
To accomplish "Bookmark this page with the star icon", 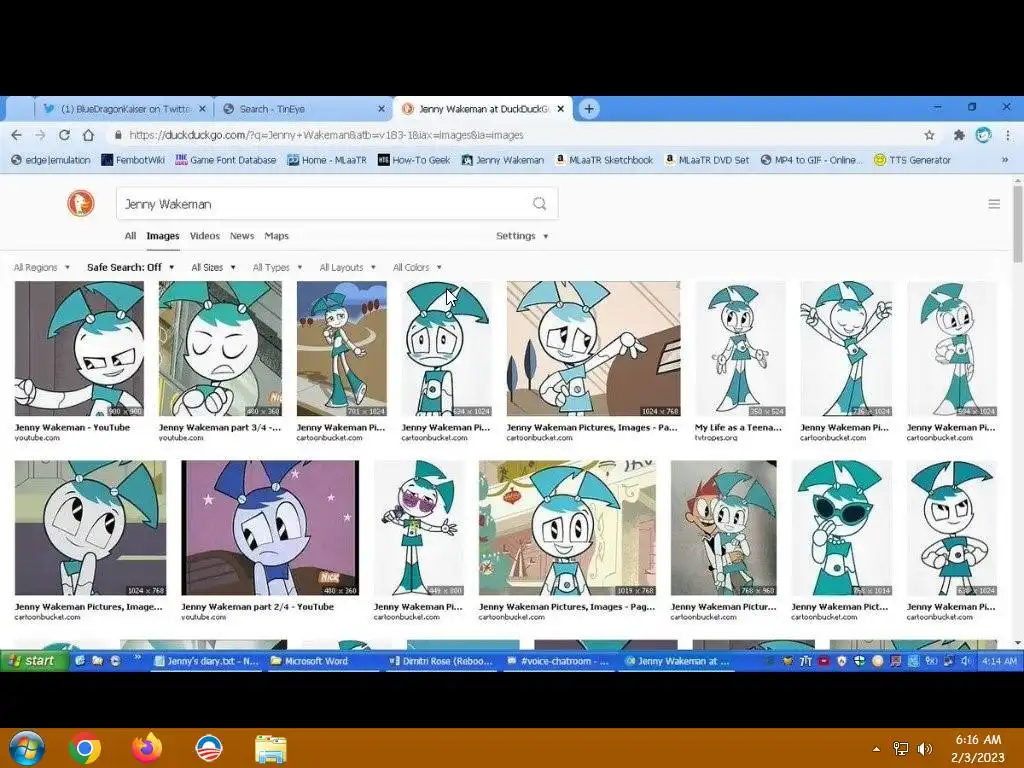I will pos(929,135).
